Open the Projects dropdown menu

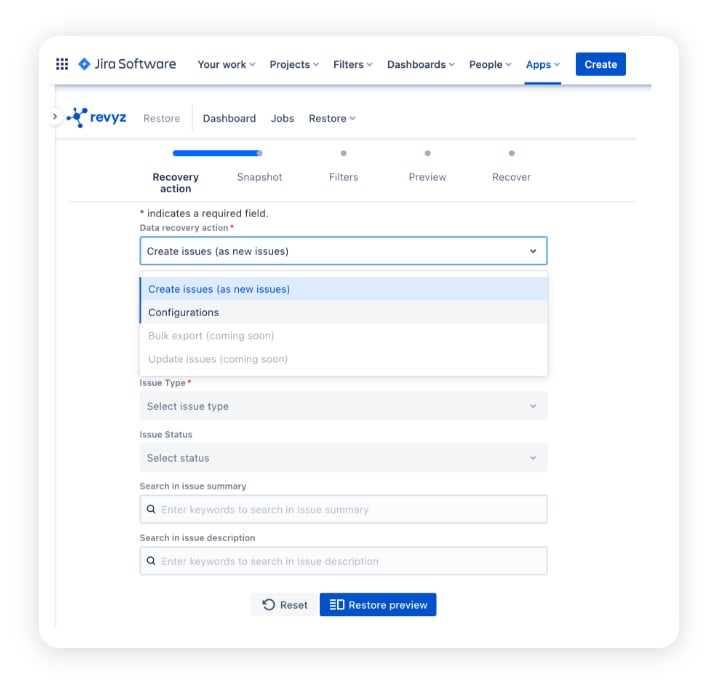294,64
